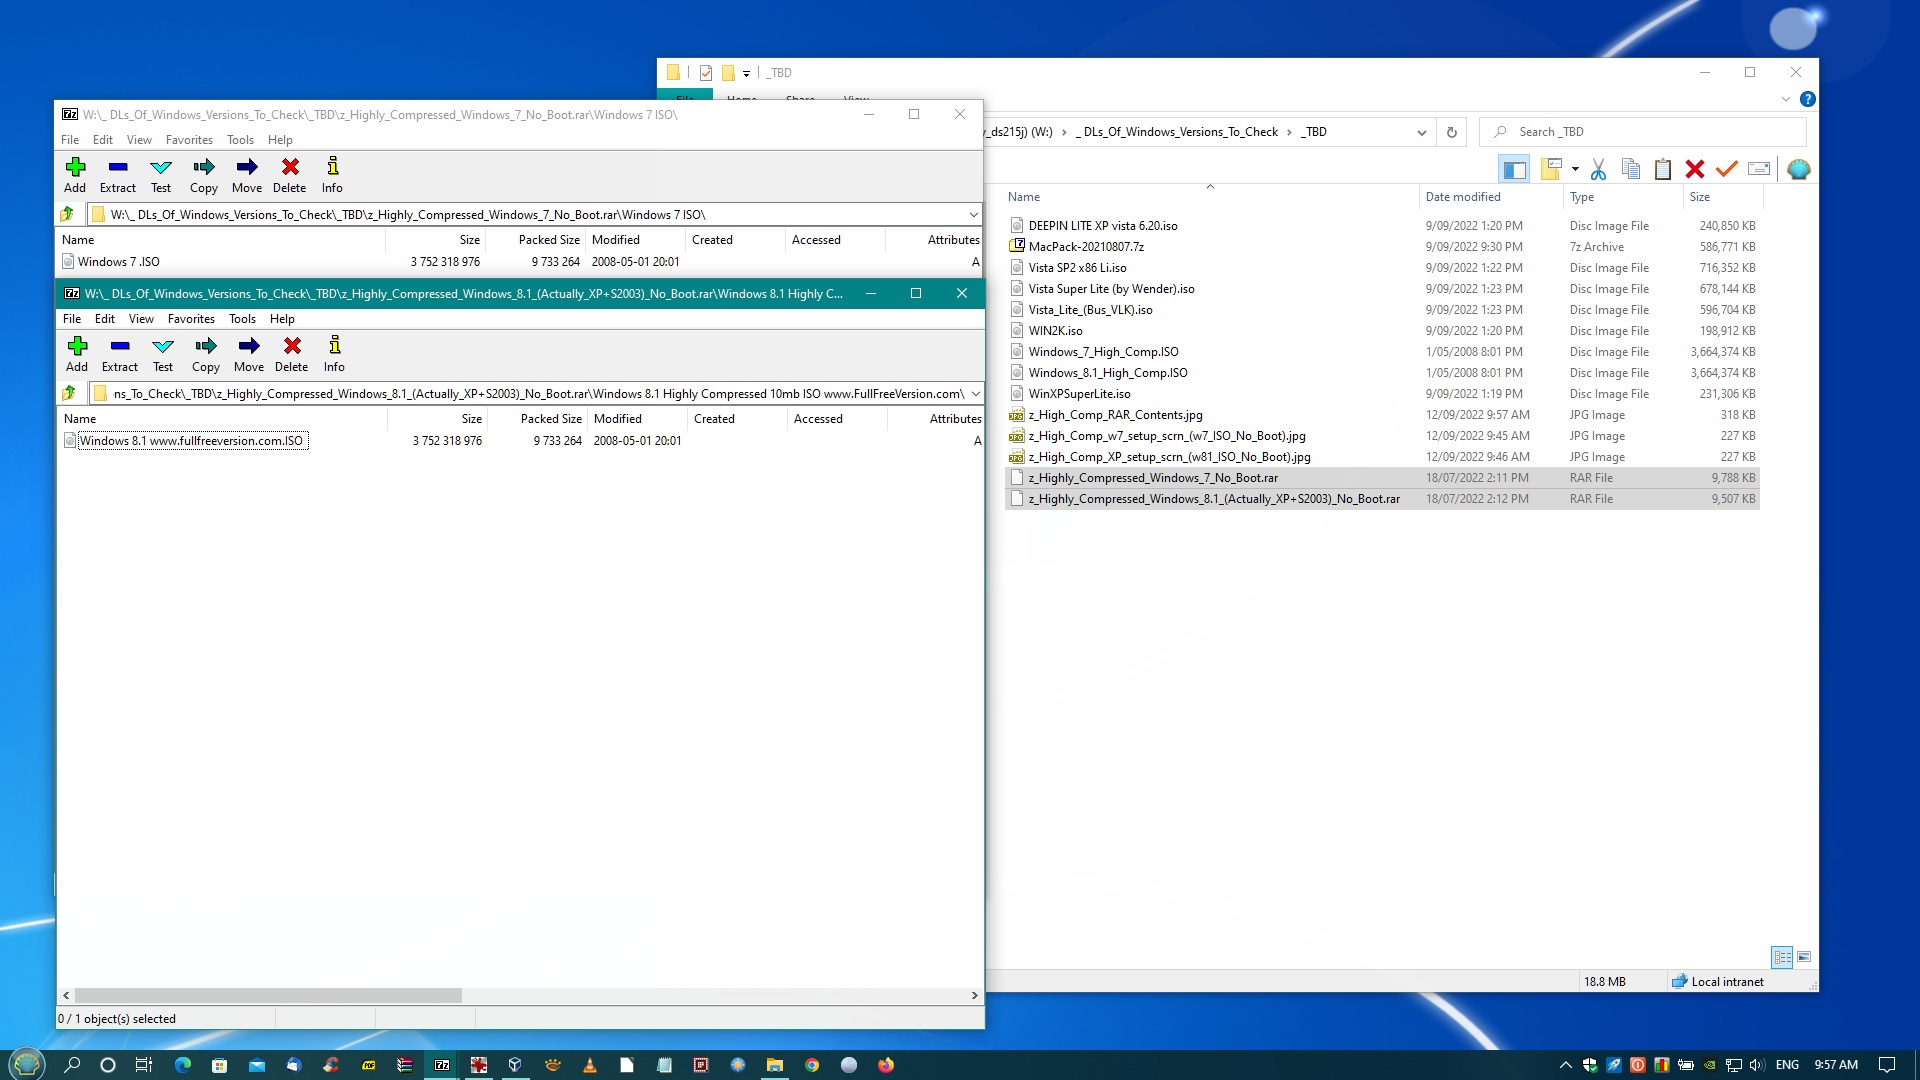This screenshot has width=1920, height=1080.
Task: Click the envelope Email icon in Explorer toolbar
Action: coord(1759,169)
